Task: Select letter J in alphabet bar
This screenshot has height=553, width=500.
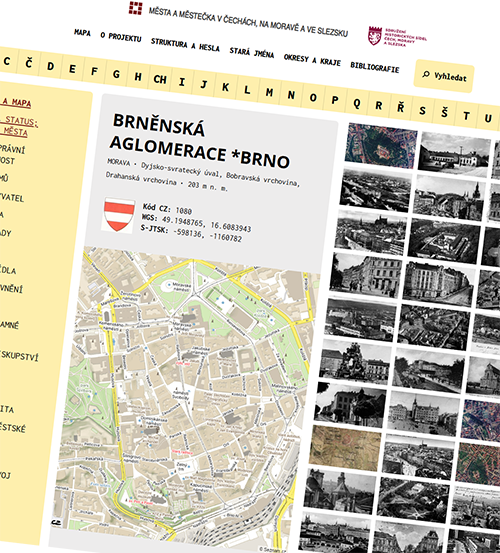Action: point(203,84)
